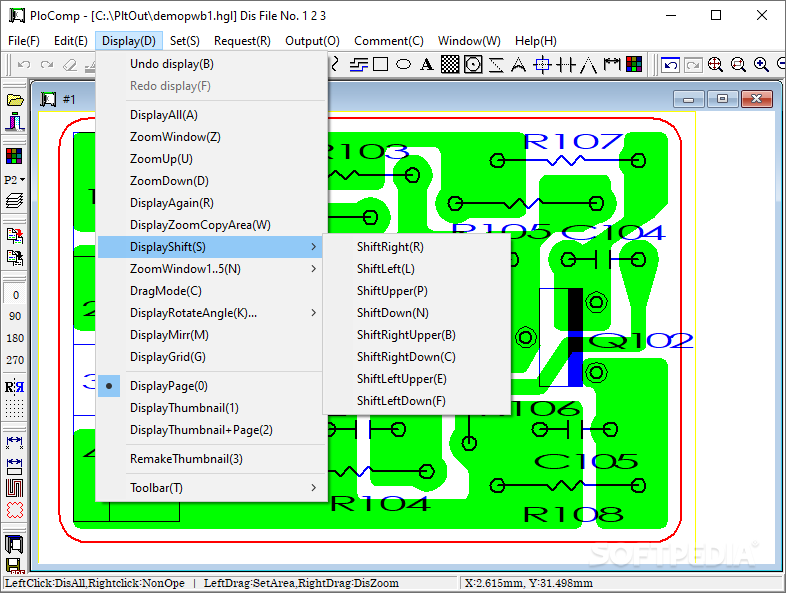786x593 pixels.
Task: Select the 90 degree rotation button
Action: click(15, 316)
